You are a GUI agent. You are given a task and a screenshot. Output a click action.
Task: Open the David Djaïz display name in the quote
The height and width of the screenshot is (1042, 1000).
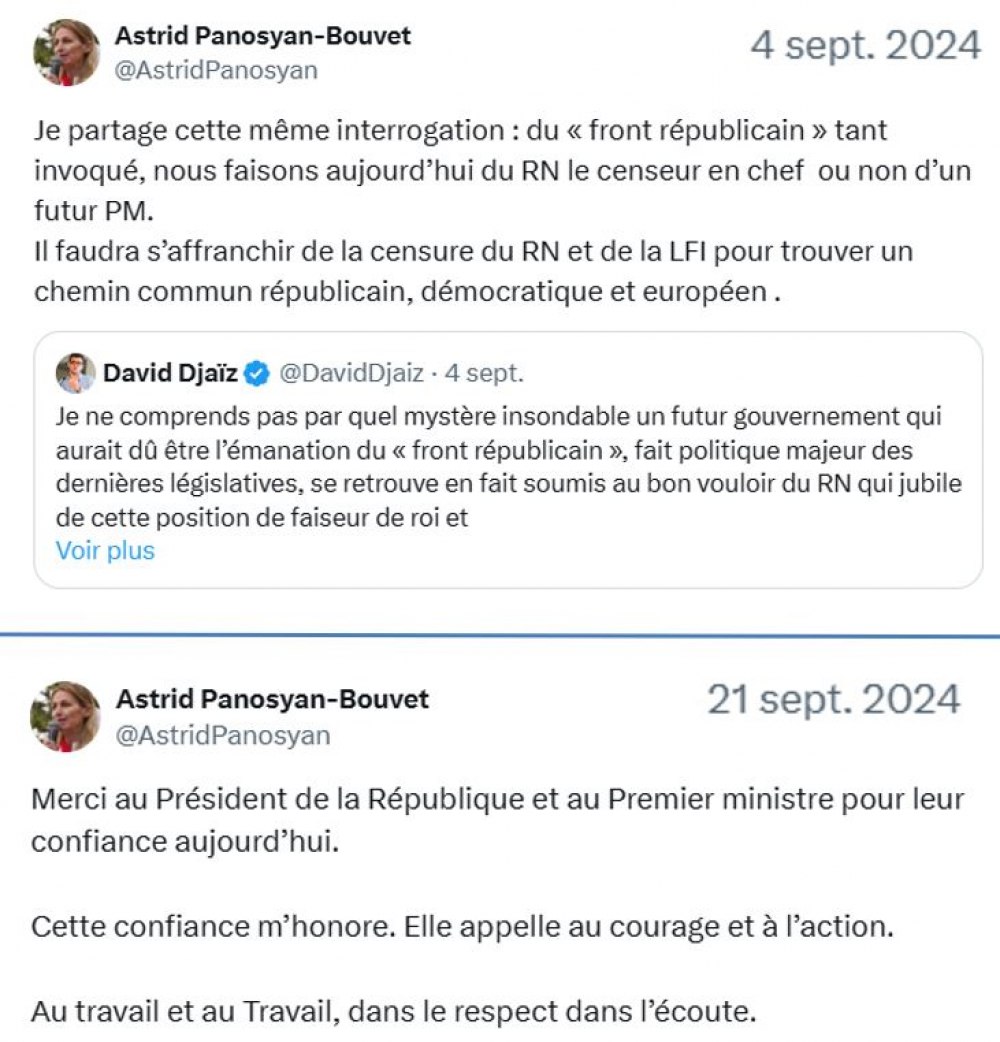pos(170,374)
